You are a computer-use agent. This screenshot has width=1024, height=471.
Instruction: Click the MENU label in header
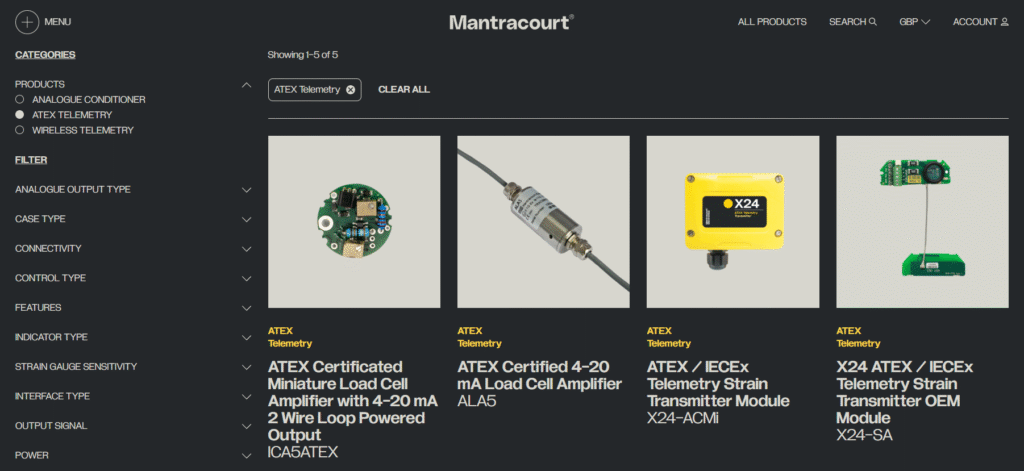coord(57,22)
